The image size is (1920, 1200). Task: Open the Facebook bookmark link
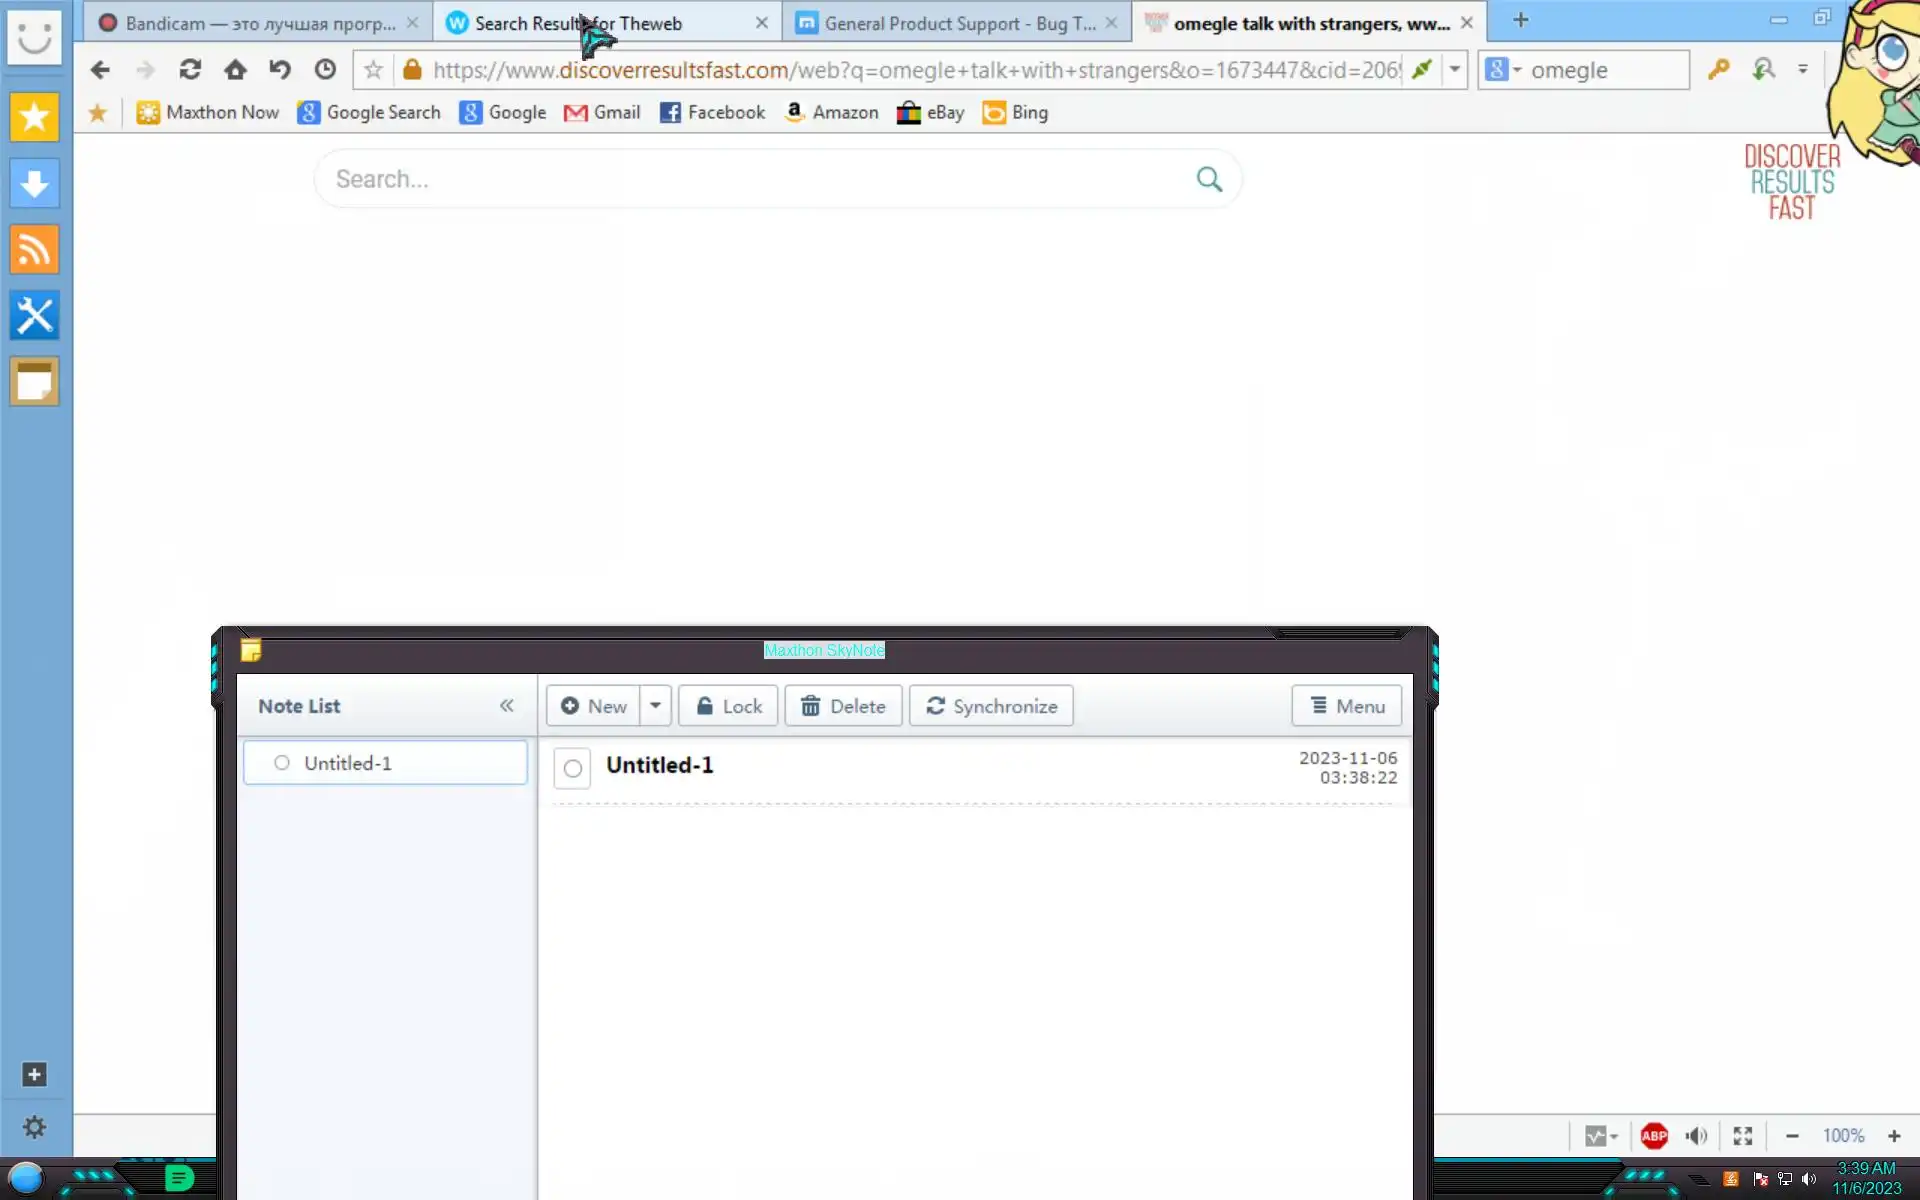coord(712,112)
